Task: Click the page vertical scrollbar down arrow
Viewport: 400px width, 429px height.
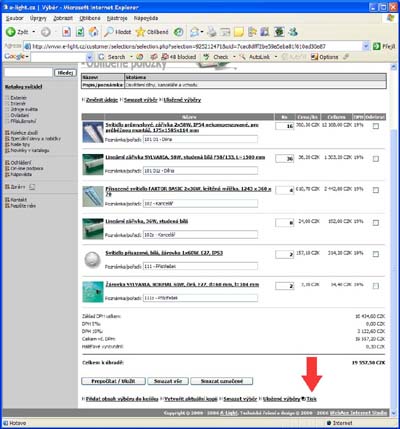Action: tap(394, 413)
